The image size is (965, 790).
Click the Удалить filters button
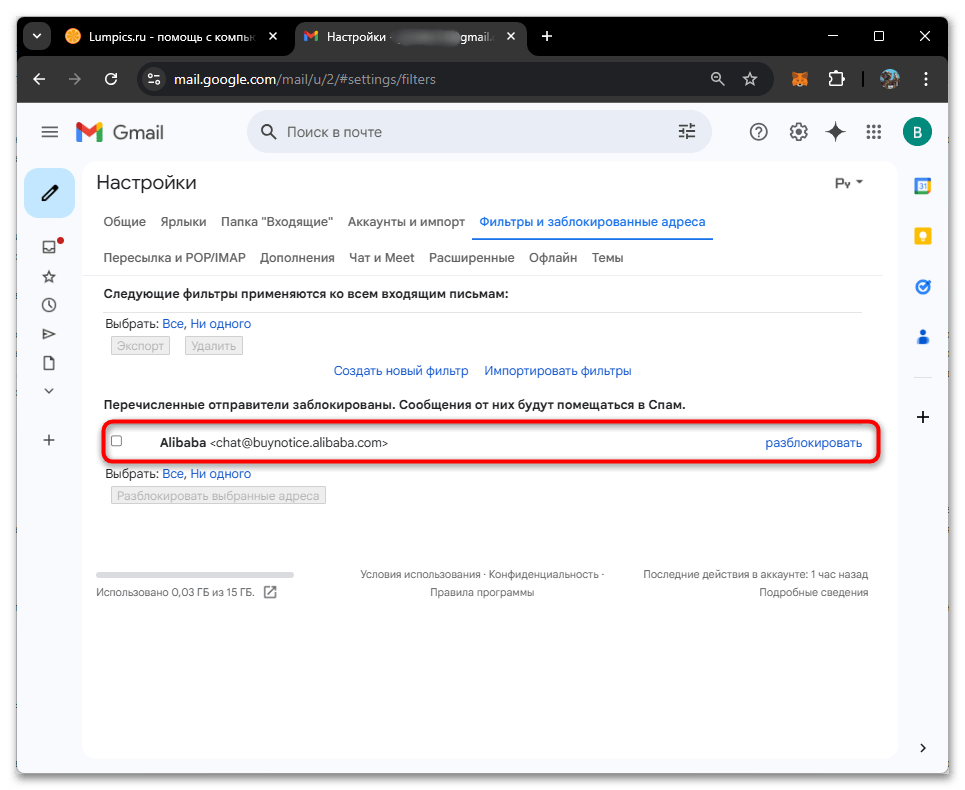coord(214,346)
